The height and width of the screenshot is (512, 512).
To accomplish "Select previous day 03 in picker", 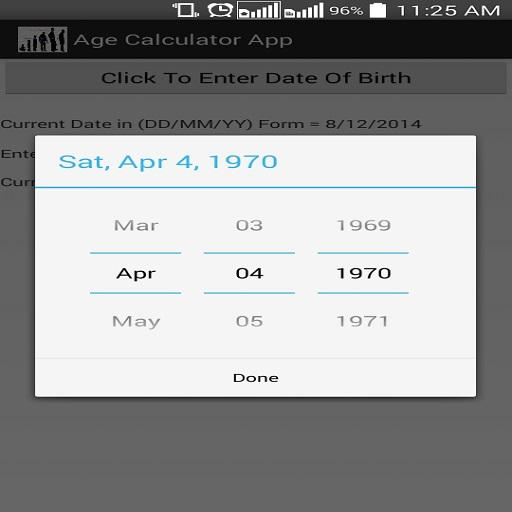I will [x=249, y=225].
